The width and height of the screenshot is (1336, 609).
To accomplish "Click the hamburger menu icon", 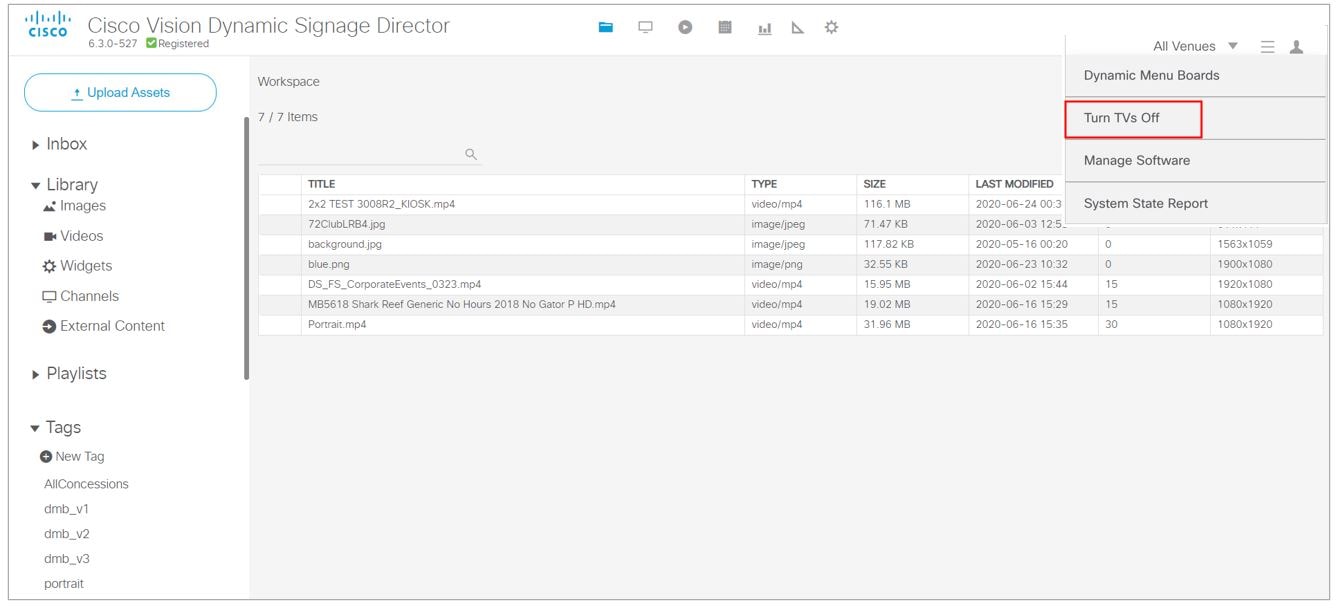I will 1266,46.
